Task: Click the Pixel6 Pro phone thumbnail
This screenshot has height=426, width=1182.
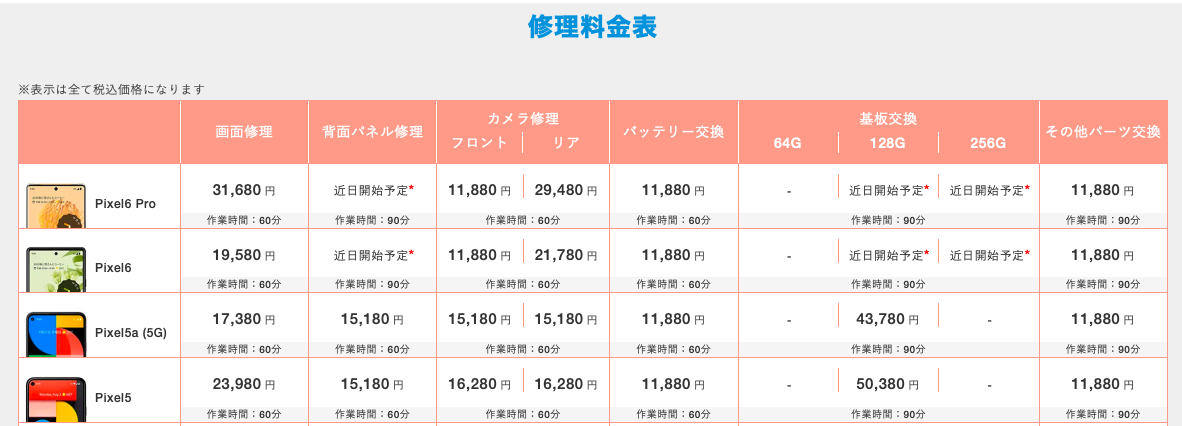Action: coord(56,204)
